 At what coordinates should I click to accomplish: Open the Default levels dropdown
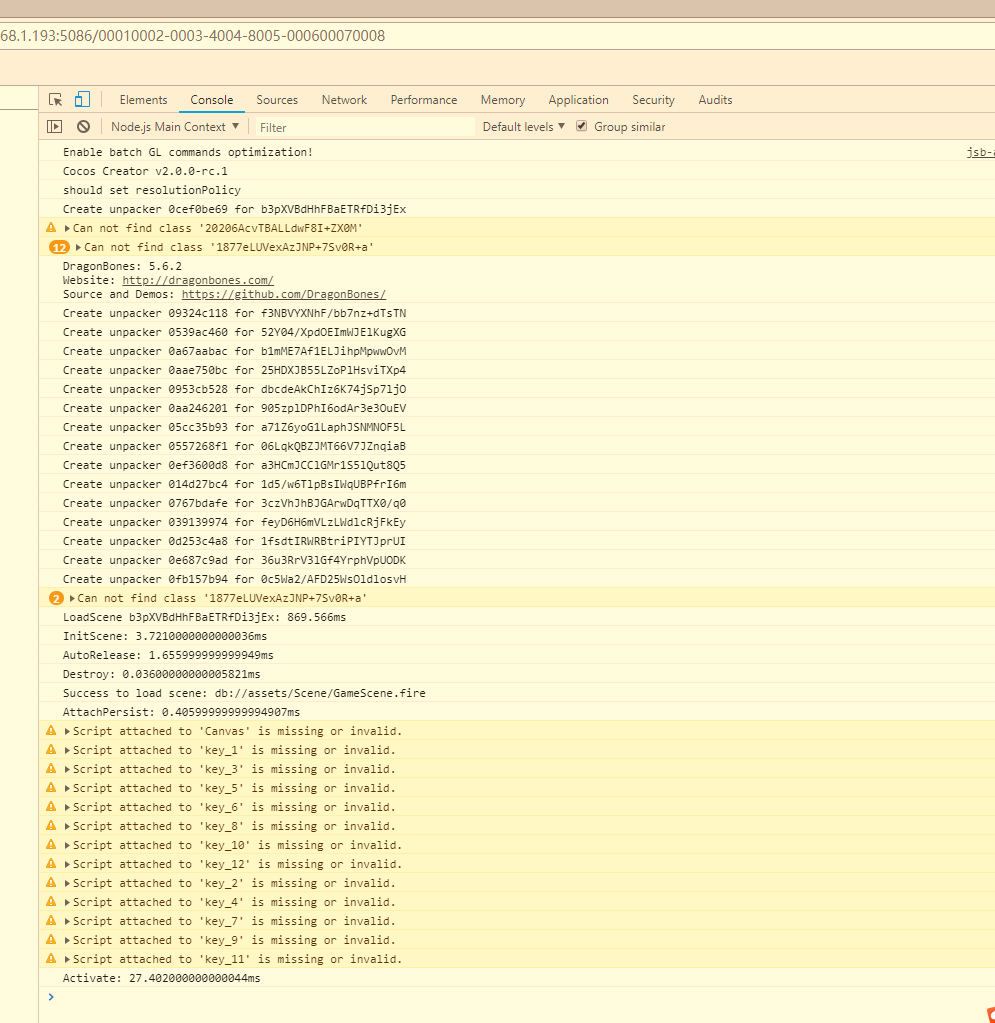pyautogui.click(x=523, y=127)
